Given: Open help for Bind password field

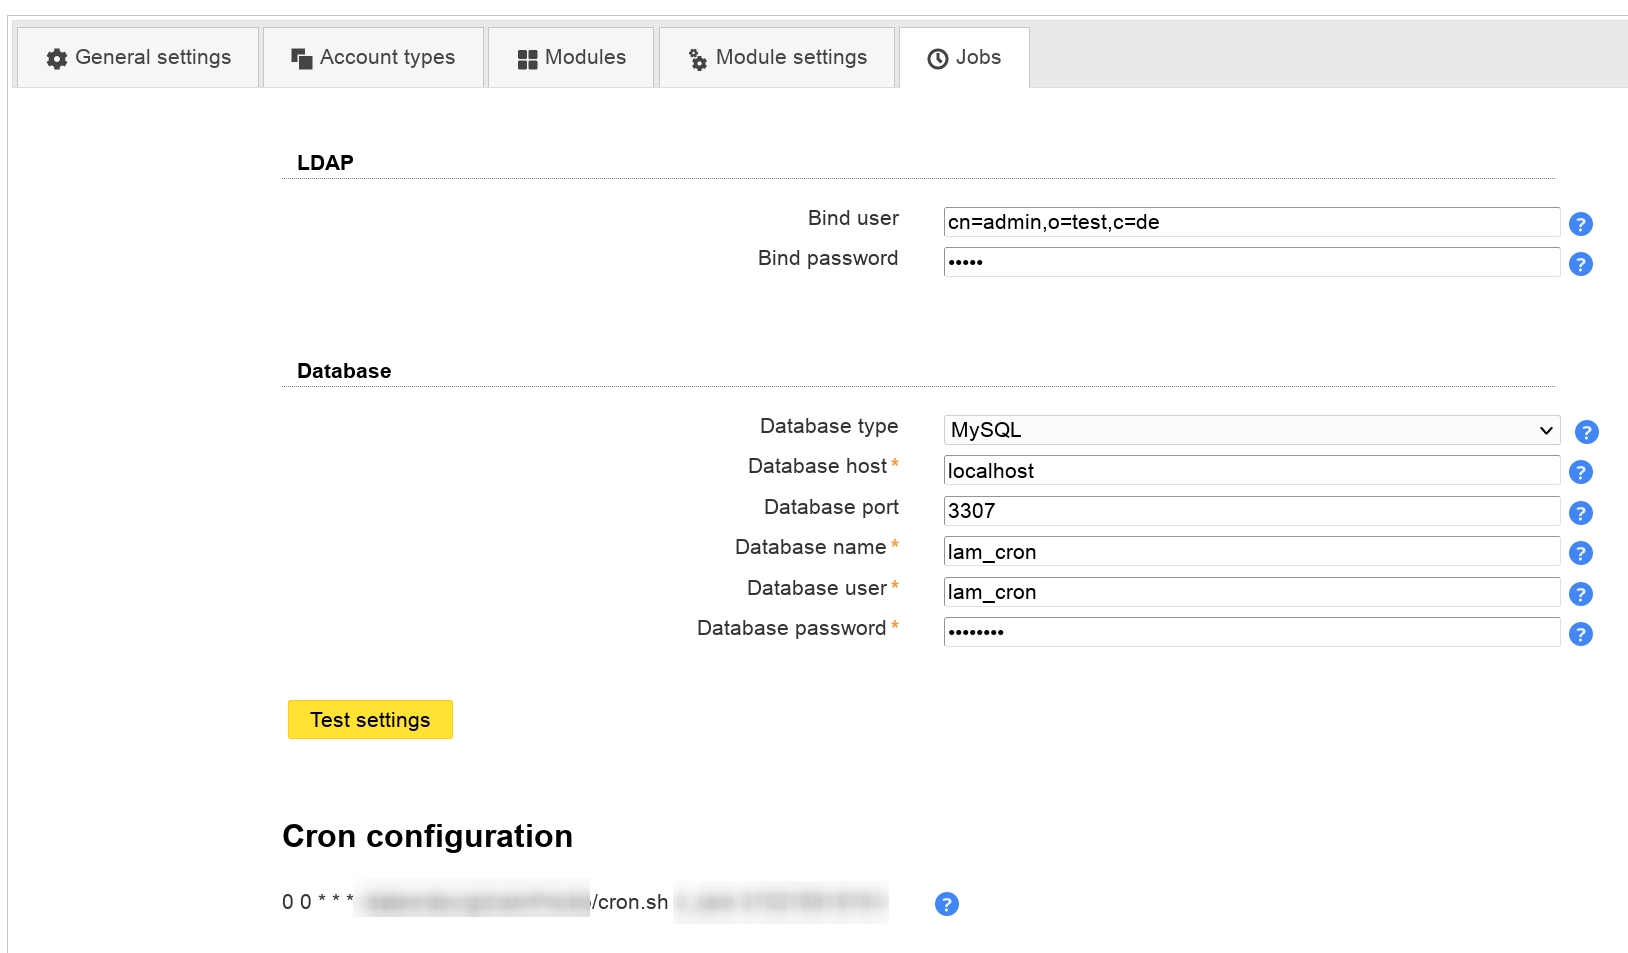Looking at the screenshot, I should click(x=1580, y=264).
